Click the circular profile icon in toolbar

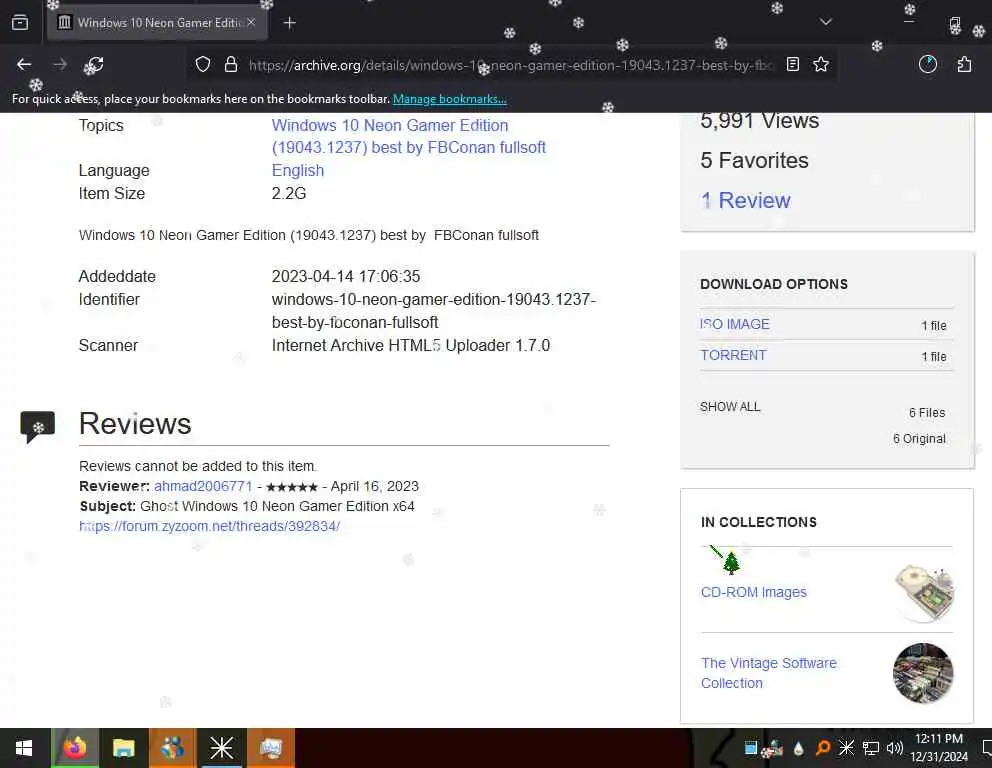[x=927, y=65]
